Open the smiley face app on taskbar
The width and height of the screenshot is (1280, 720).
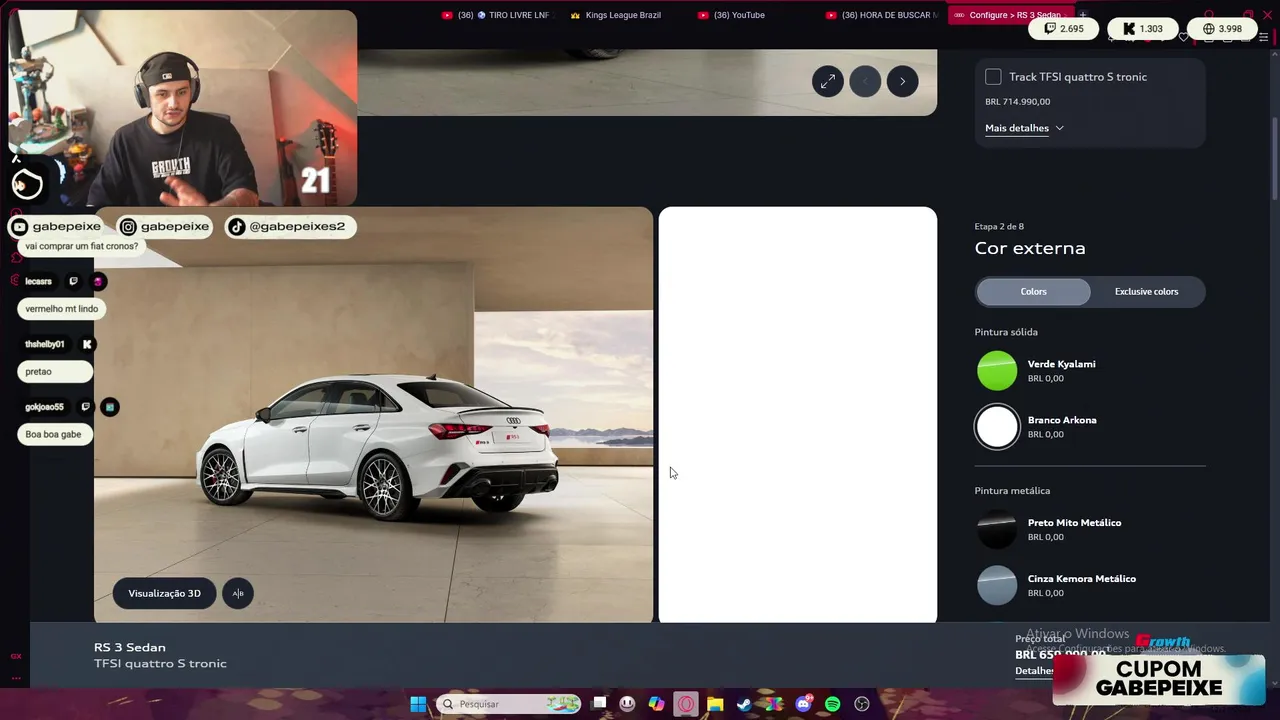(627, 704)
